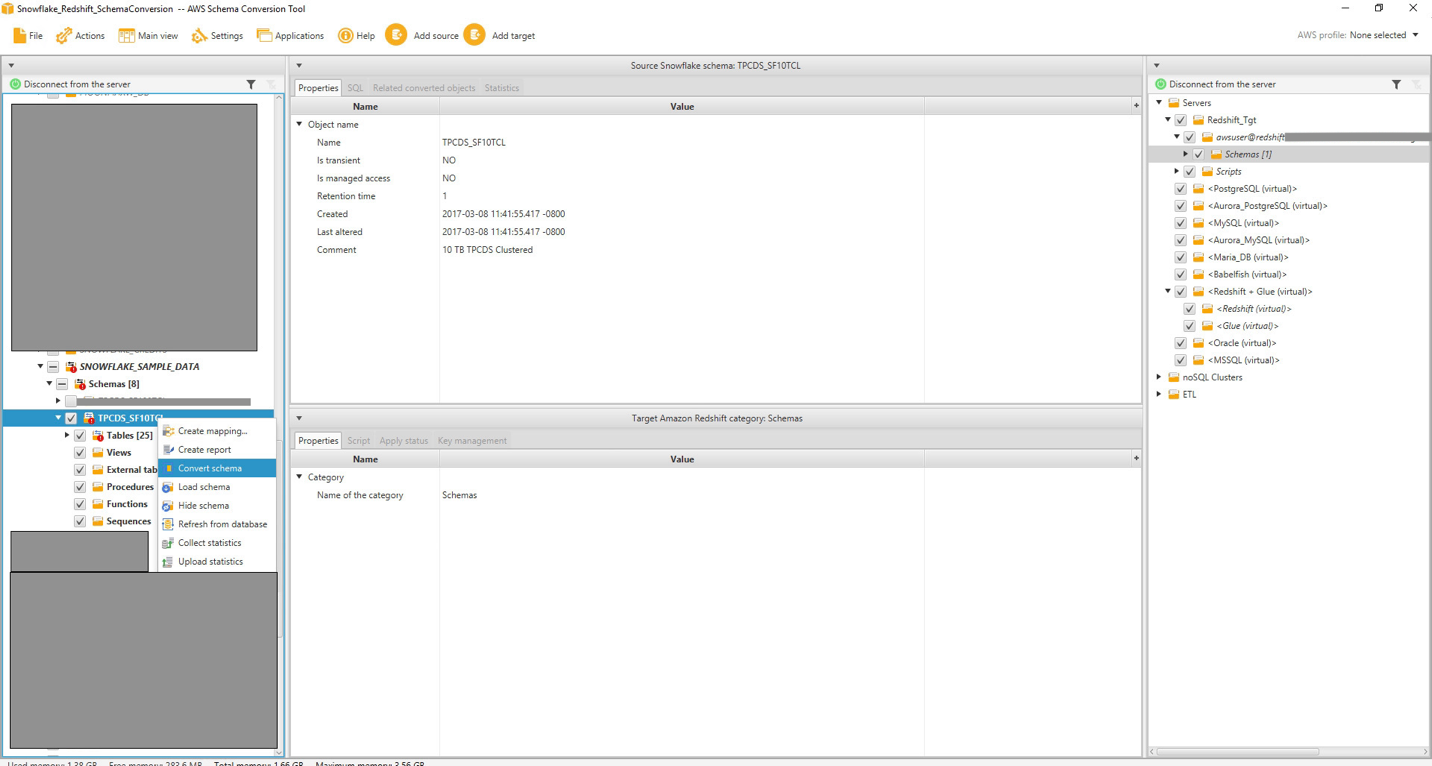Expand the Scripts node
The height and width of the screenshot is (766, 1432).
1176,171
